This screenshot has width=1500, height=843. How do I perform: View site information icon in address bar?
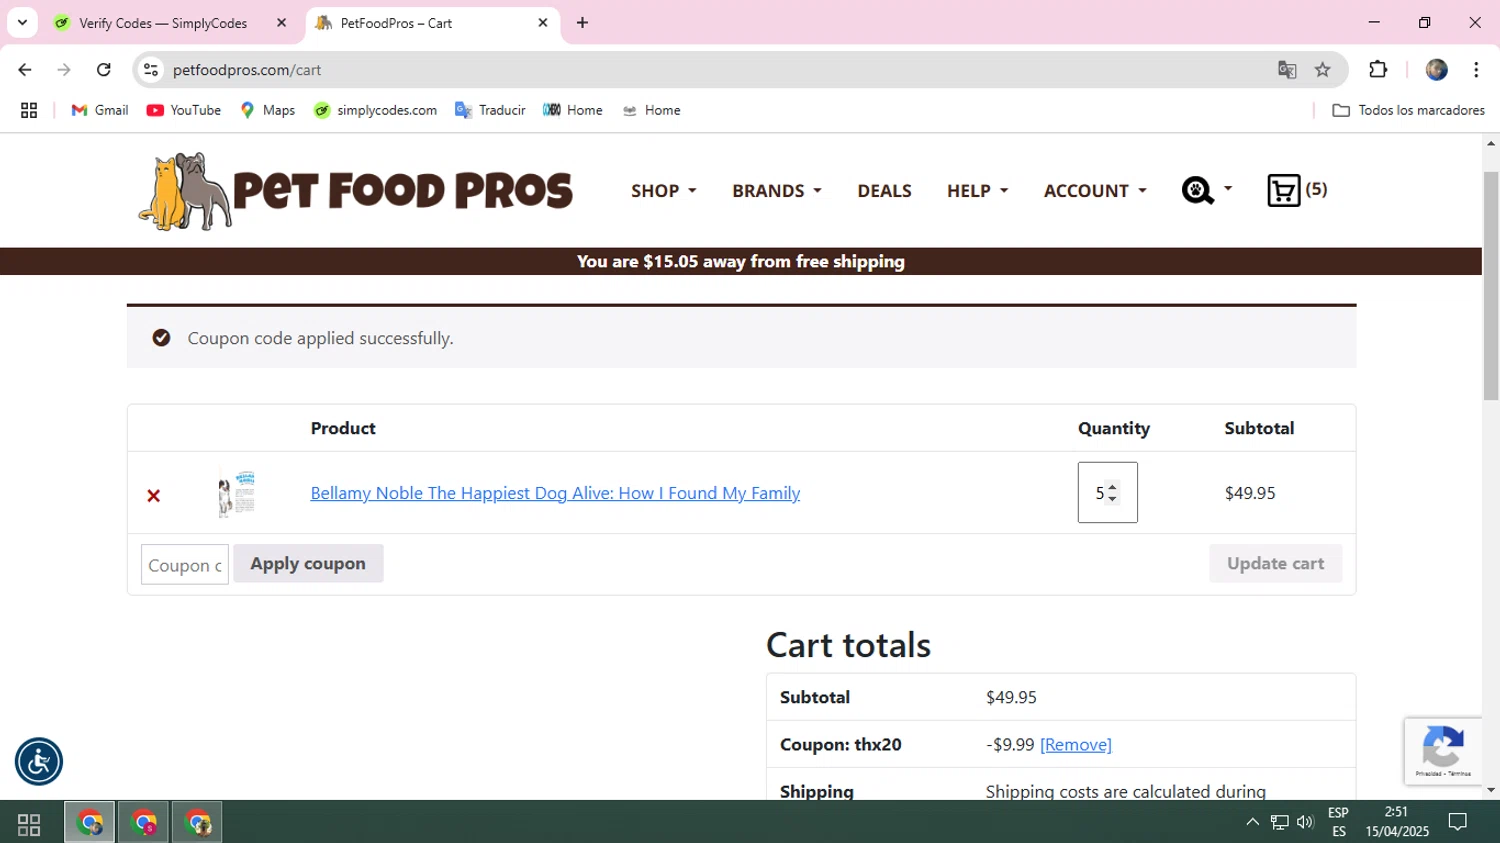(151, 70)
